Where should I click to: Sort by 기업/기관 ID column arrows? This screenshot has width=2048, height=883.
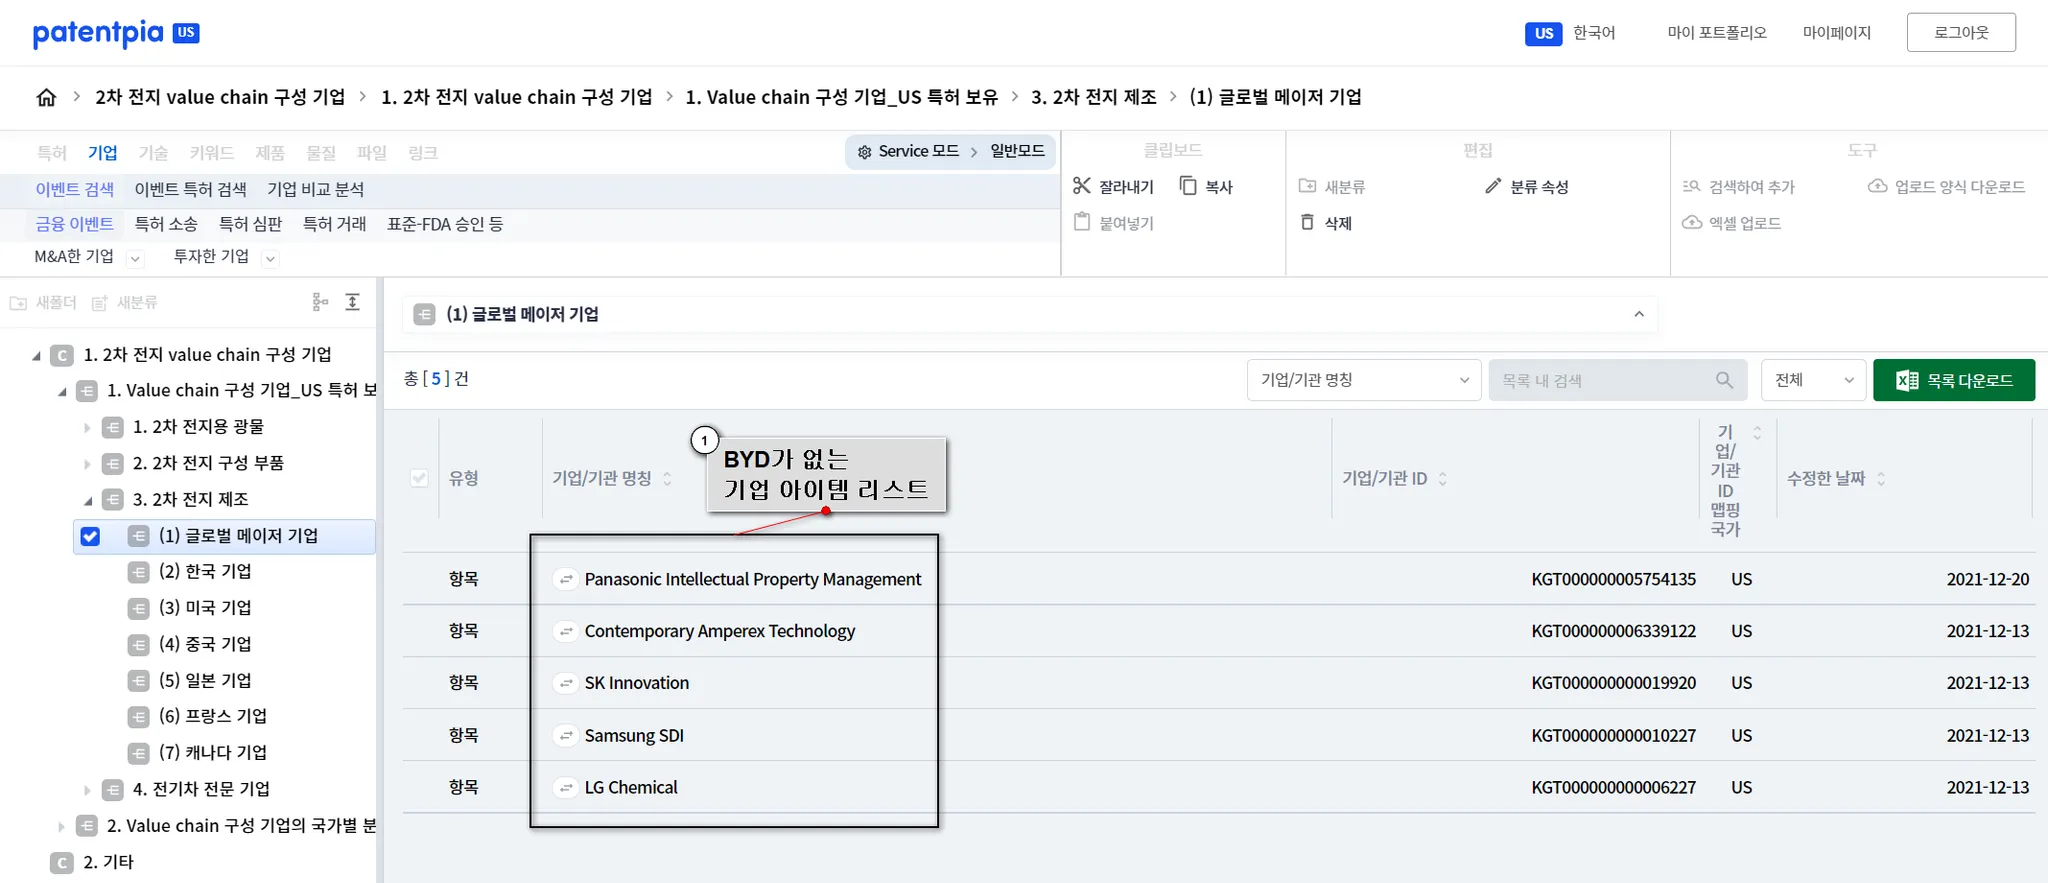[1442, 479]
